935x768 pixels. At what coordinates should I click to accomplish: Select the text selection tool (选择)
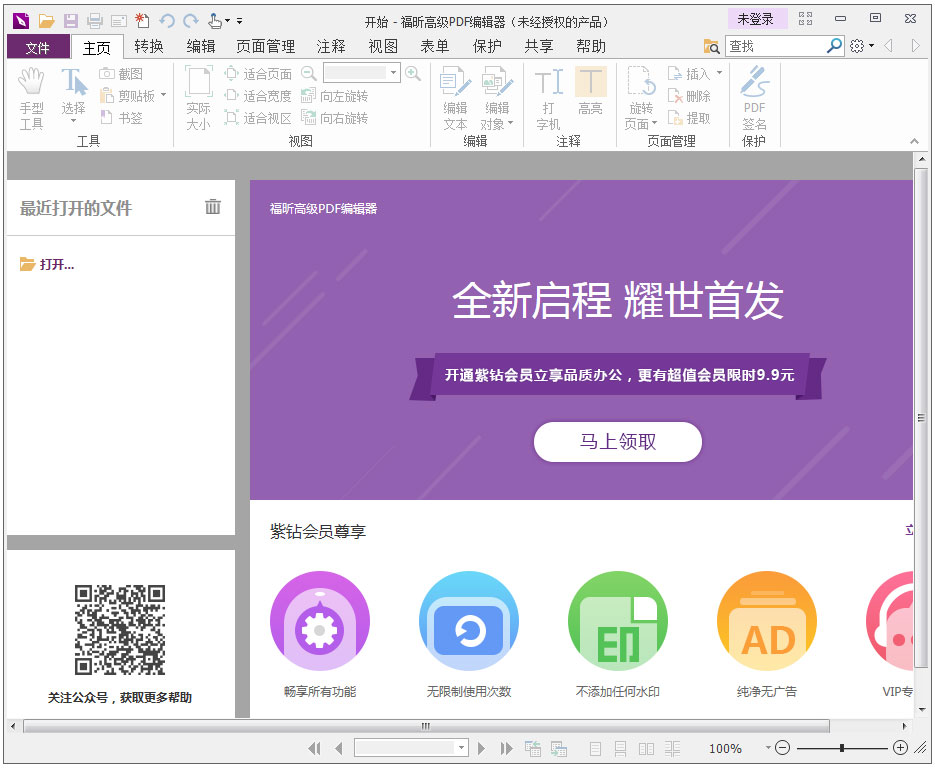point(73,95)
